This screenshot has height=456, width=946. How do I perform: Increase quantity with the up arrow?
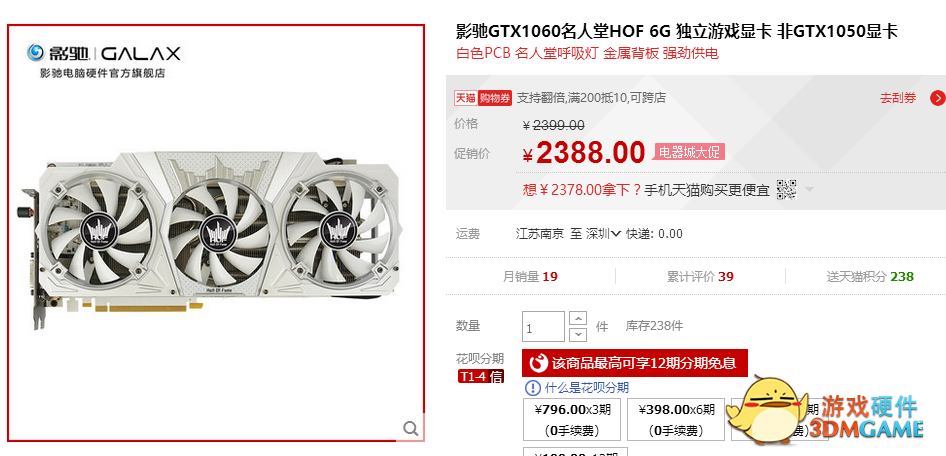click(x=578, y=318)
